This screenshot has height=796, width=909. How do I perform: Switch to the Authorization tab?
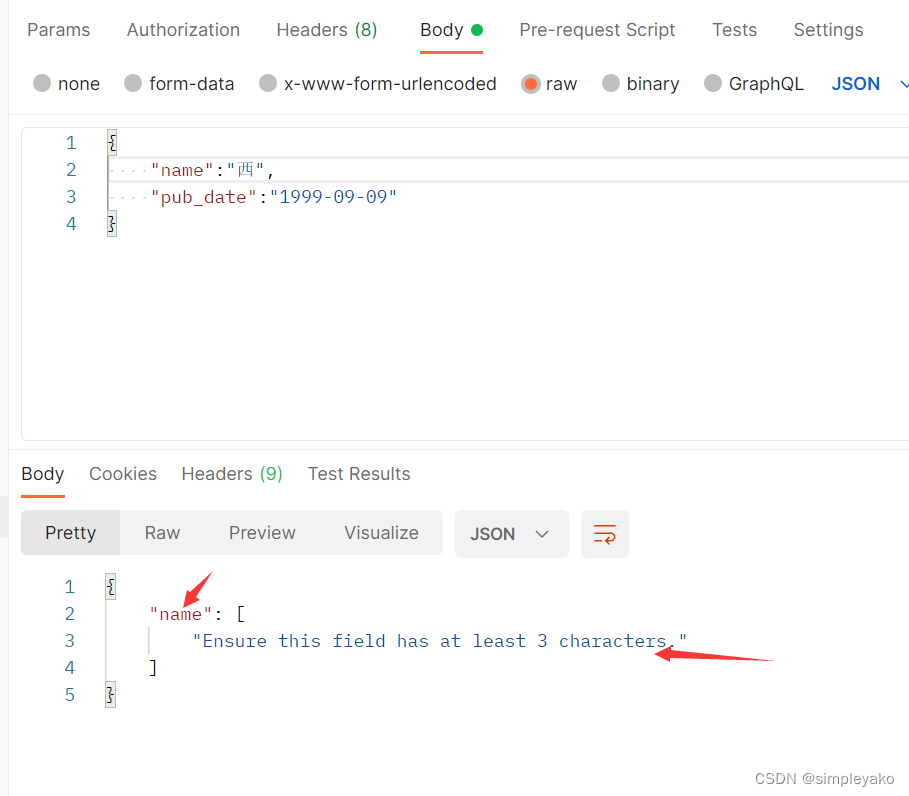click(x=183, y=30)
